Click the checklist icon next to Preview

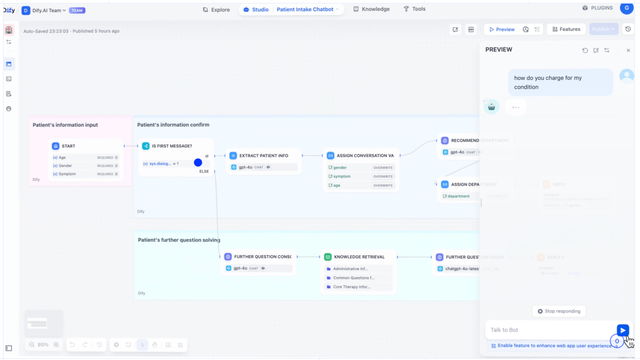coord(537,29)
